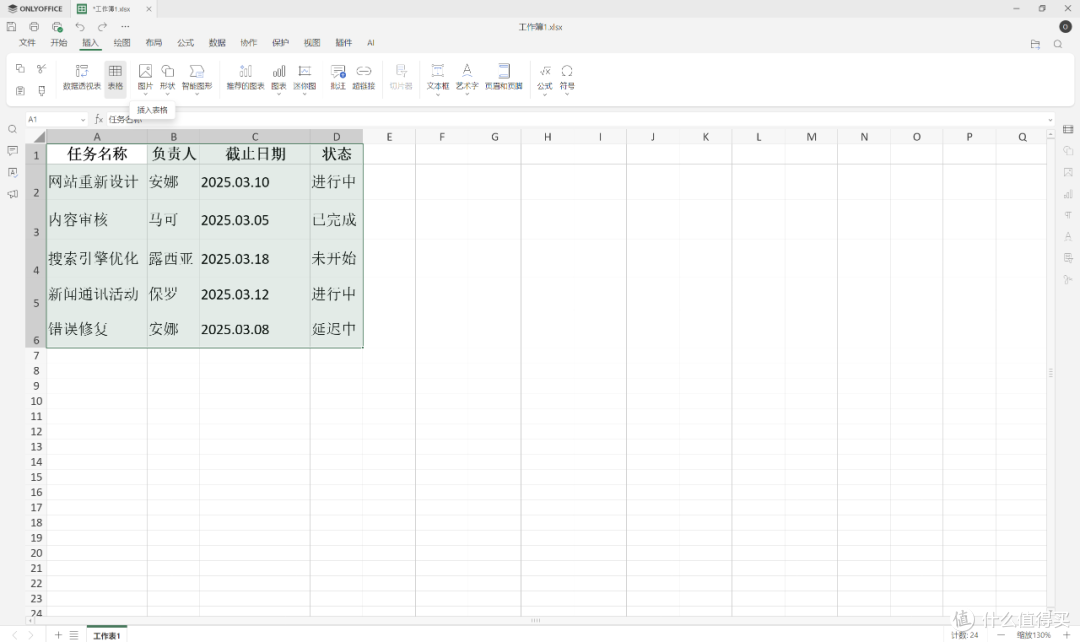
Task: Open the sheet list button
Action: [x=74, y=635]
